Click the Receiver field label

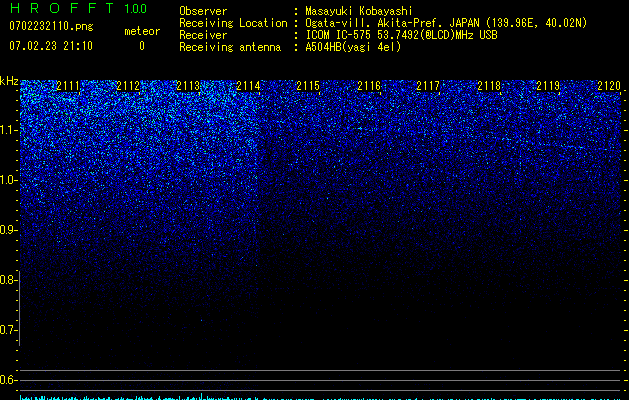tap(203, 35)
